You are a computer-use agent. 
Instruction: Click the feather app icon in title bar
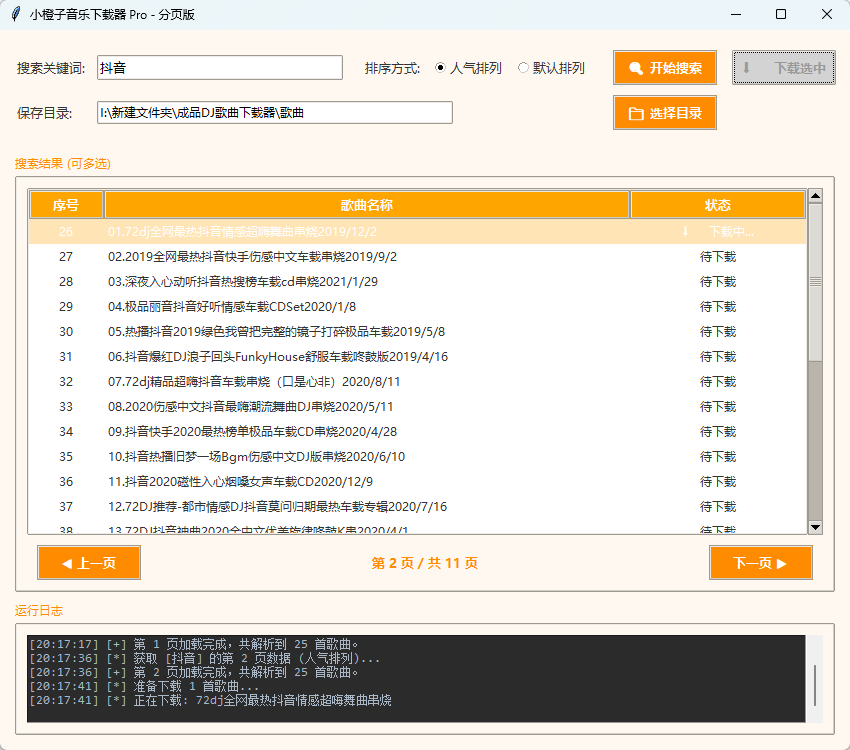(16, 14)
